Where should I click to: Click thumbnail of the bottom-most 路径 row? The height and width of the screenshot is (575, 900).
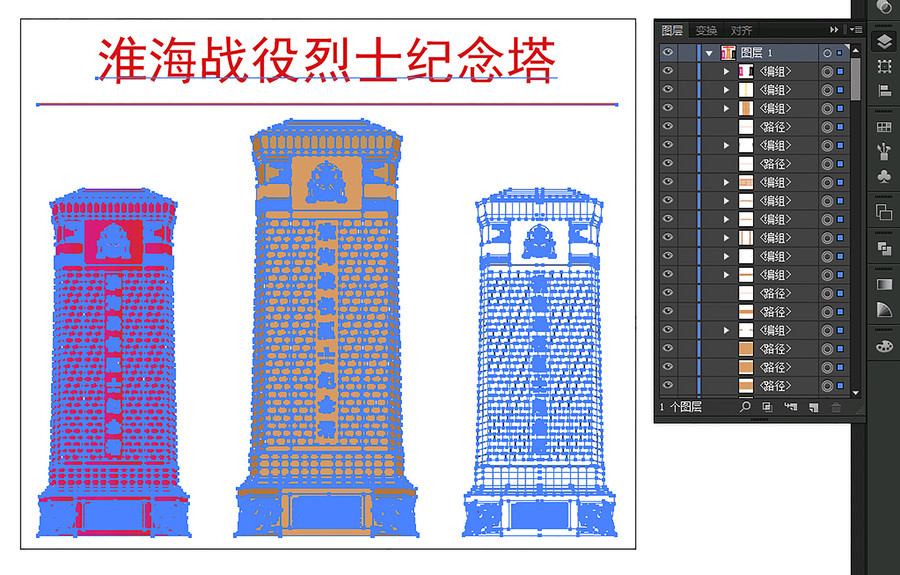pyautogui.click(x=746, y=386)
